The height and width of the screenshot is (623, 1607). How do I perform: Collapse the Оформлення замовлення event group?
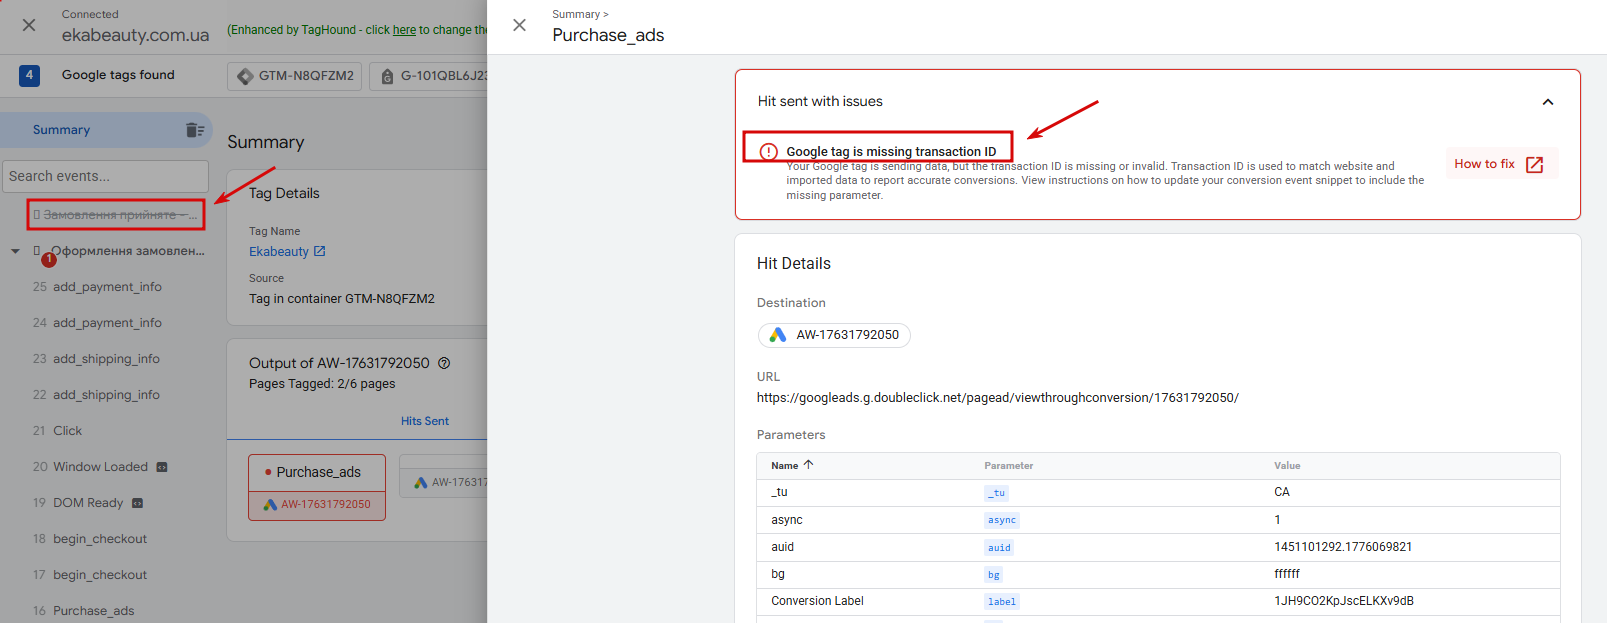15,251
